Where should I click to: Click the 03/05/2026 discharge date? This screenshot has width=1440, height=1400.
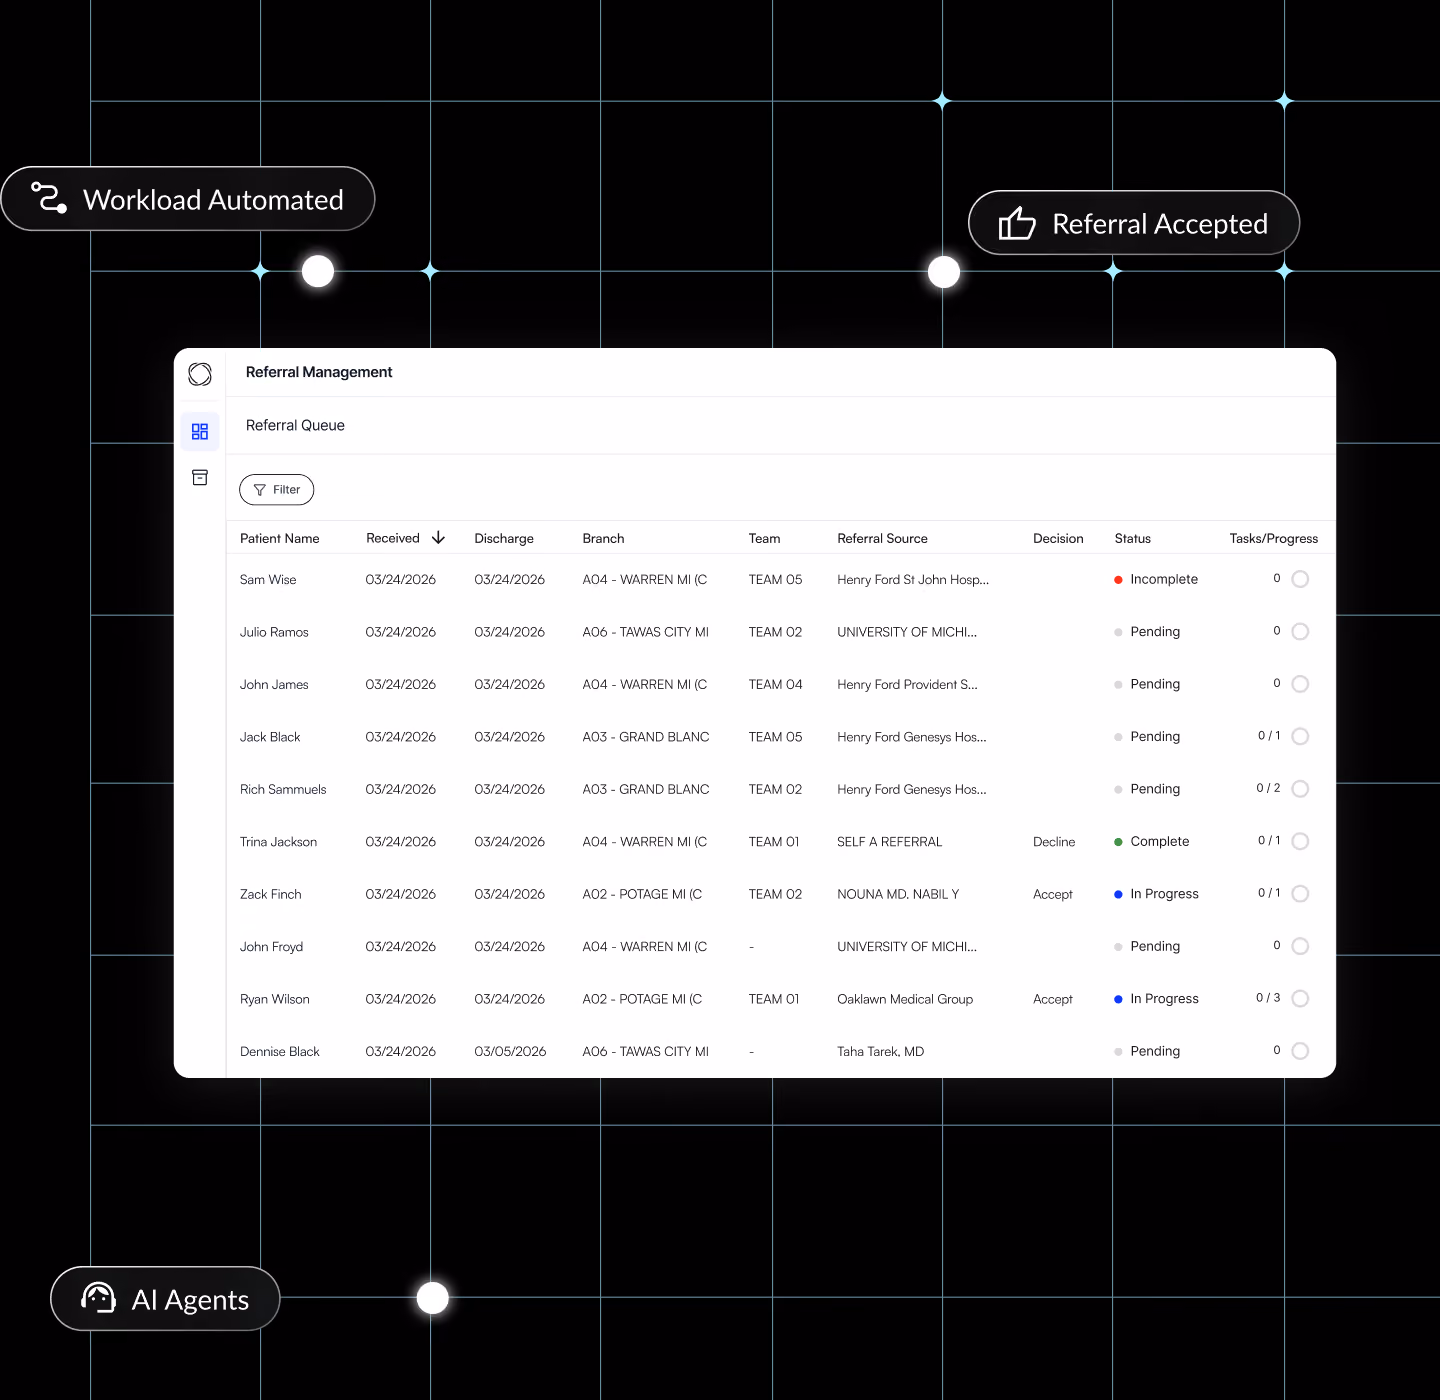(510, 1052)
